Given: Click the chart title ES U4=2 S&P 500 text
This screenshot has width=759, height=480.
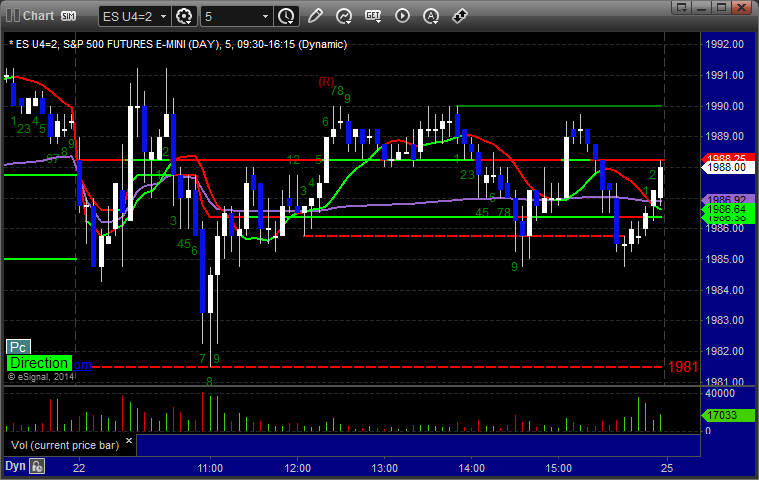Looking at the screenshot, I should pyautogui.click(x=178, y=45).
